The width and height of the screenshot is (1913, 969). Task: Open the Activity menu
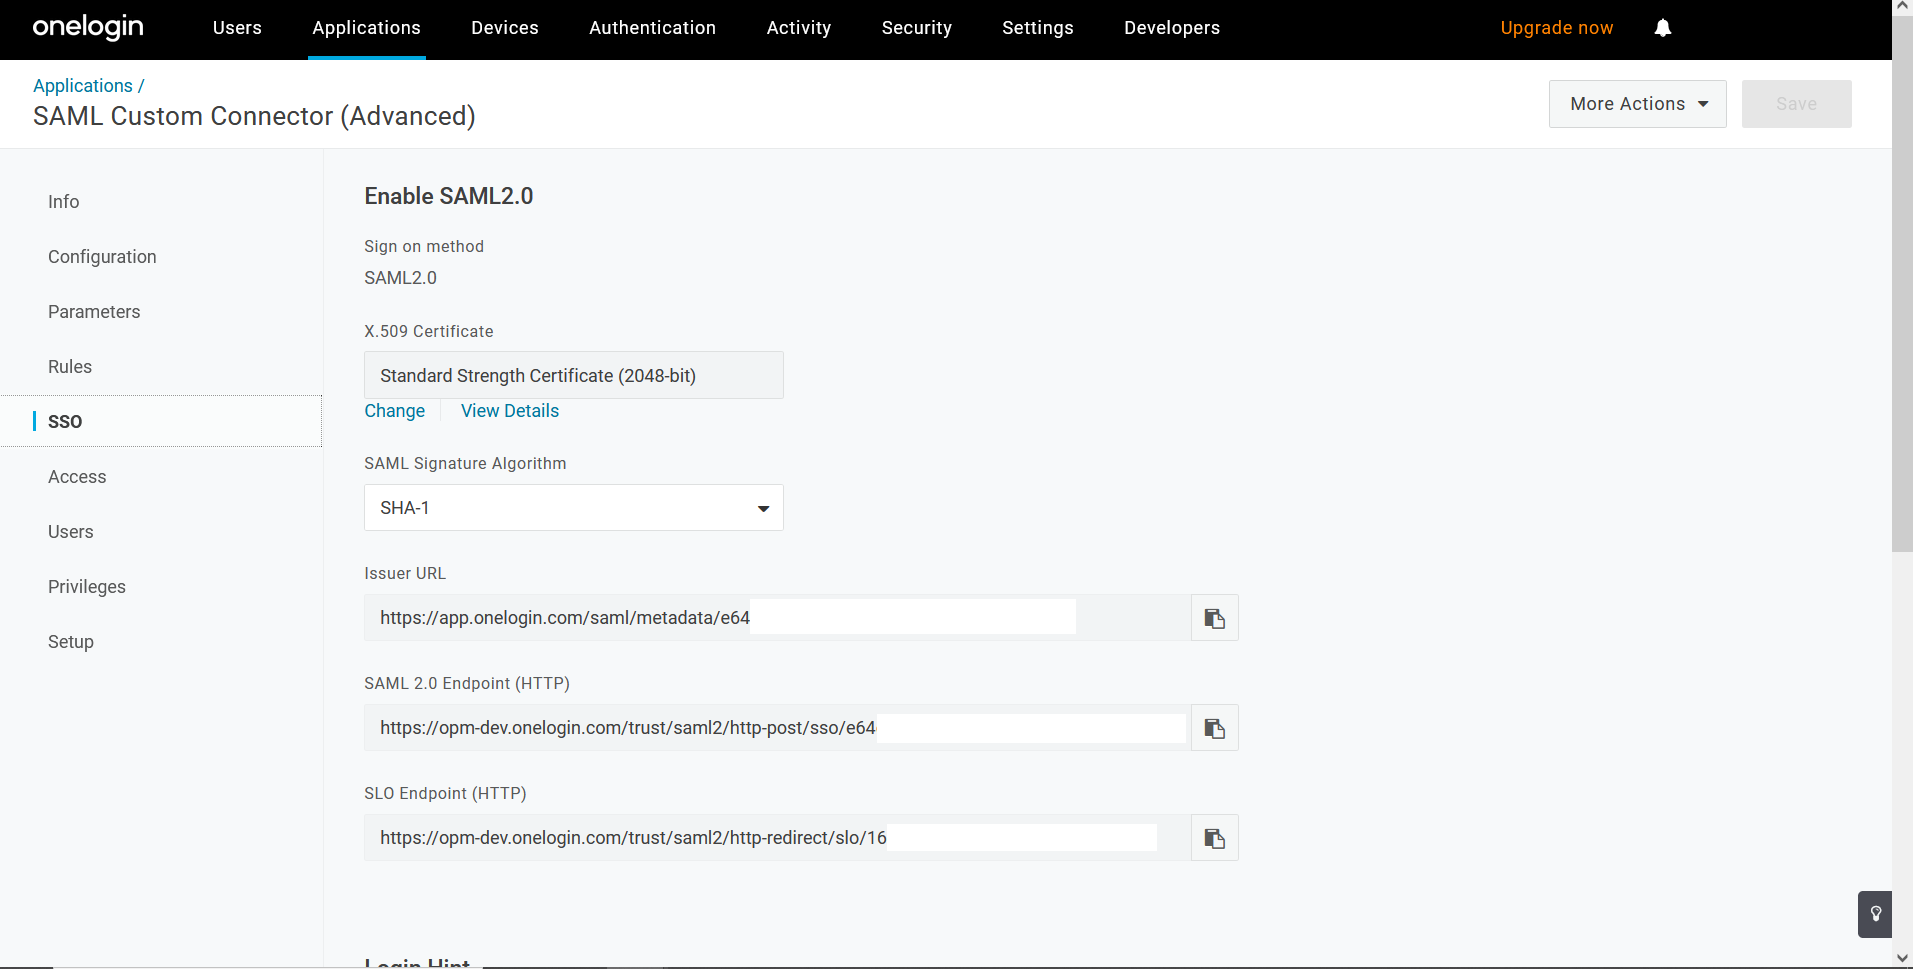(x=799, y=28)
